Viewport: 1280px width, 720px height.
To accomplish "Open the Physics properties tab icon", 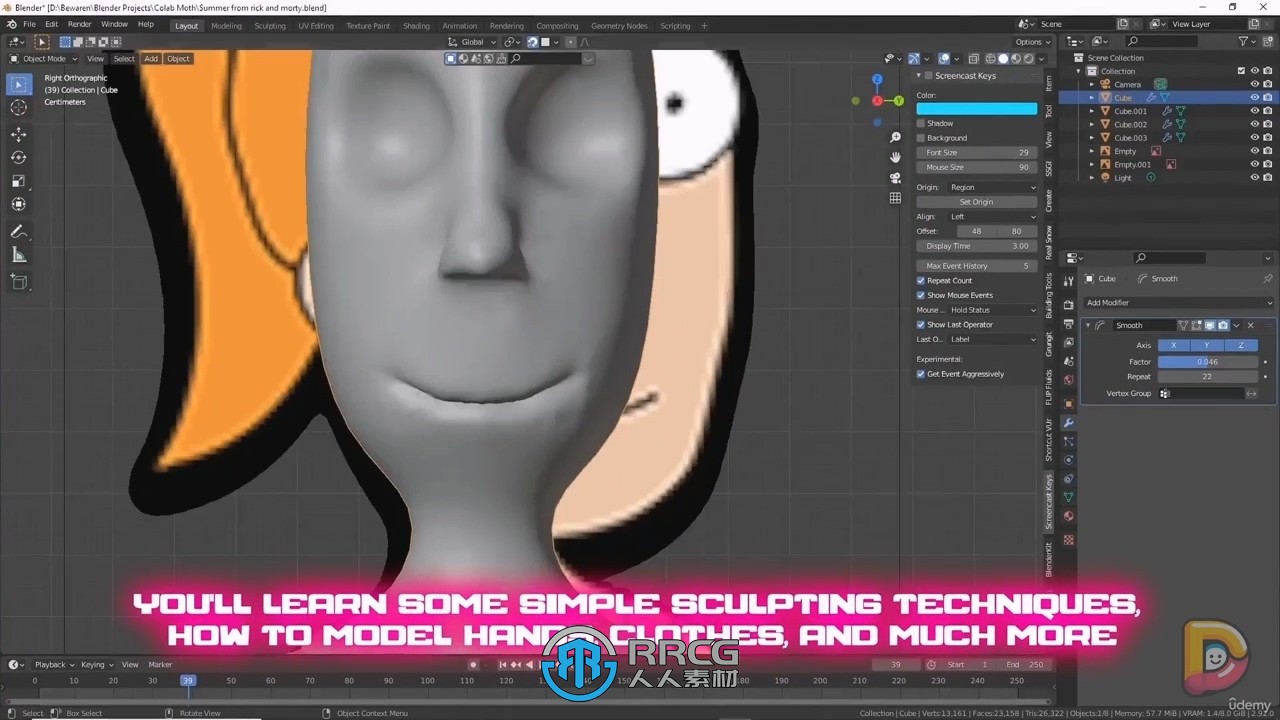I will pos(1068,460).
